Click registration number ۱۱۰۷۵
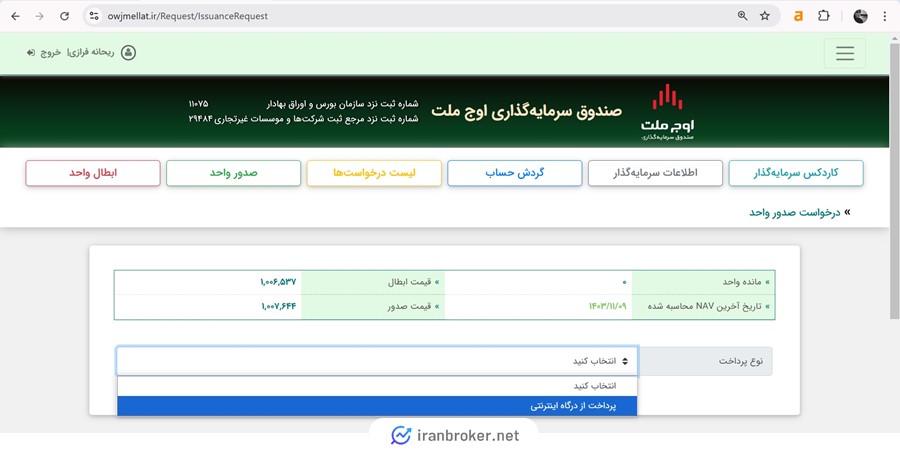Viewport: 900px width, 470px height. point(199,104)
